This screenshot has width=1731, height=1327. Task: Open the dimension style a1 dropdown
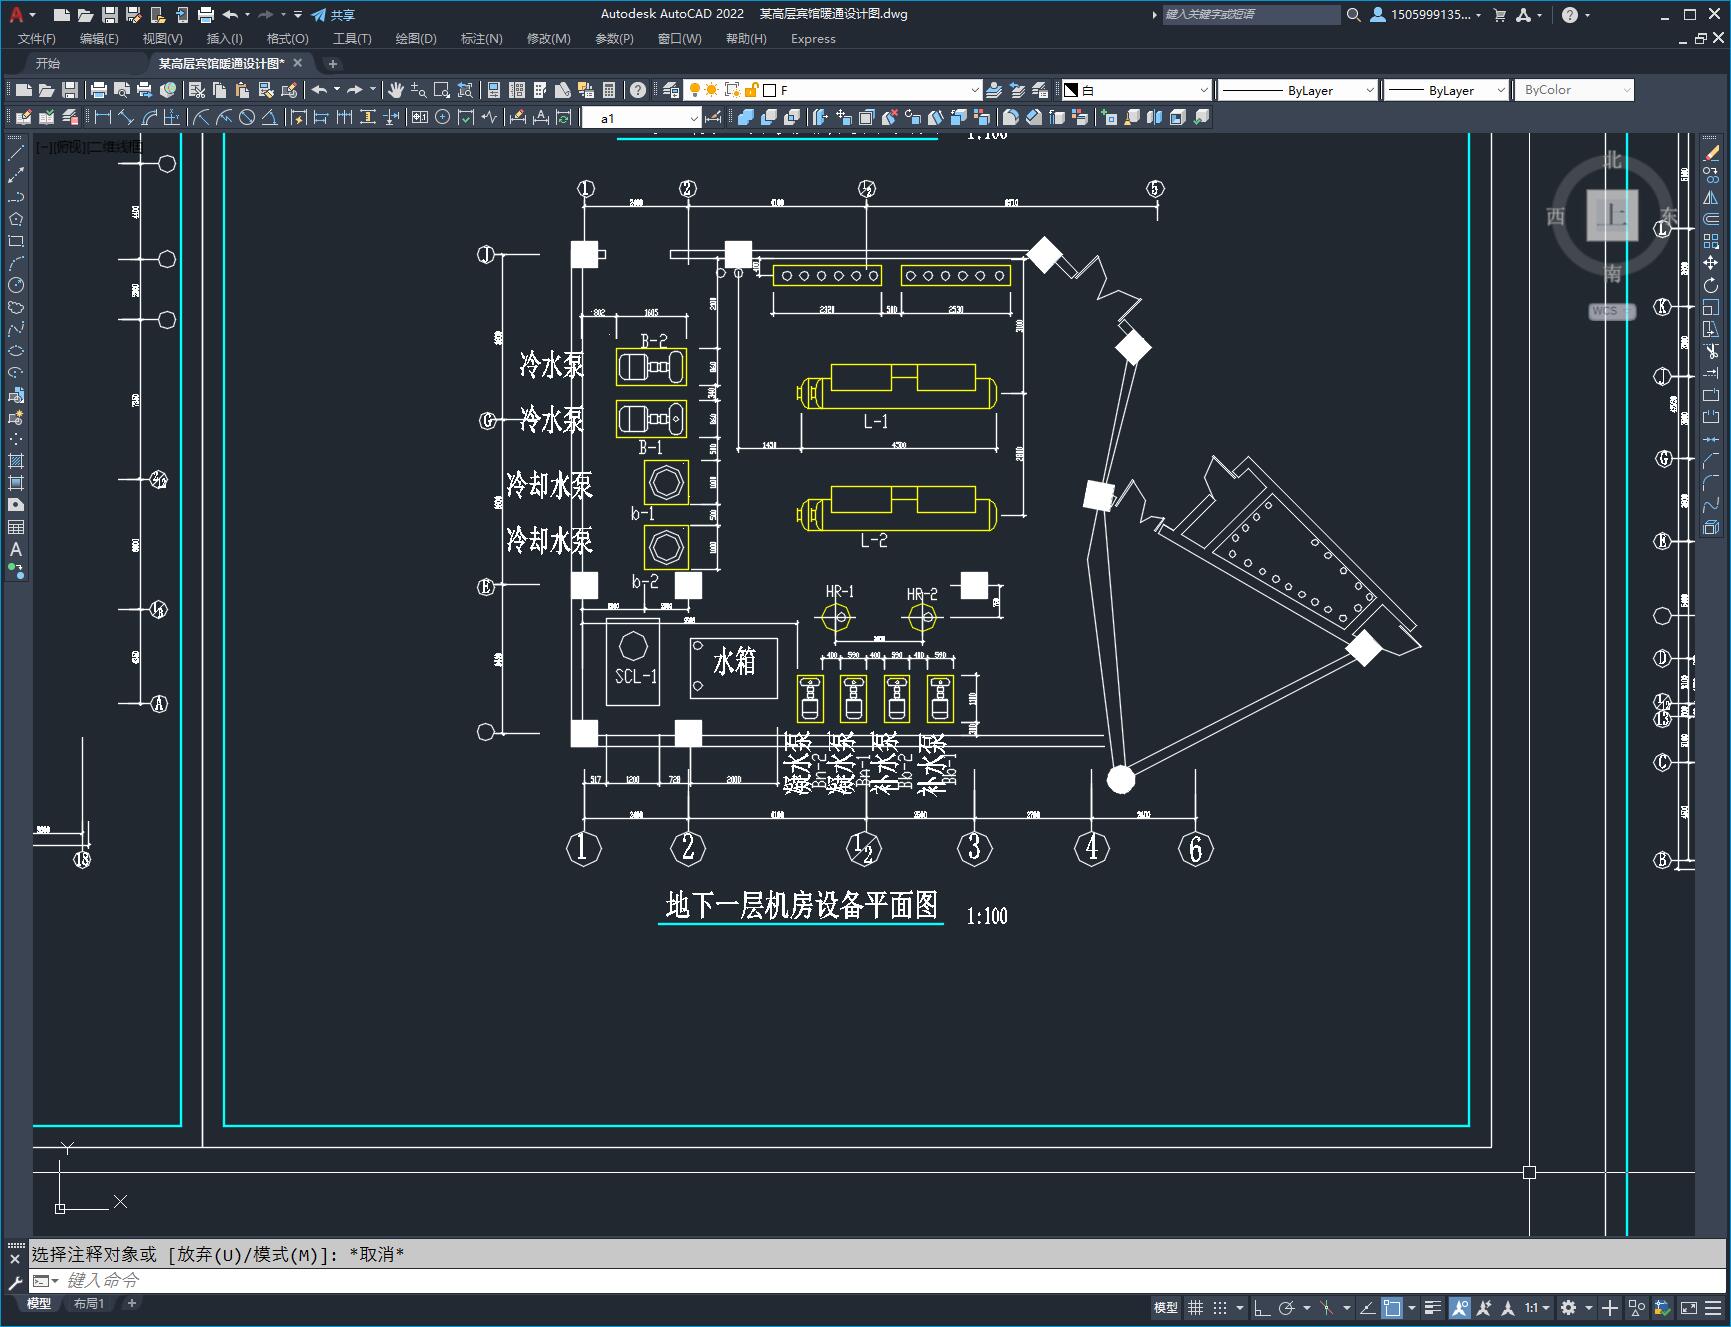point(642,118)
